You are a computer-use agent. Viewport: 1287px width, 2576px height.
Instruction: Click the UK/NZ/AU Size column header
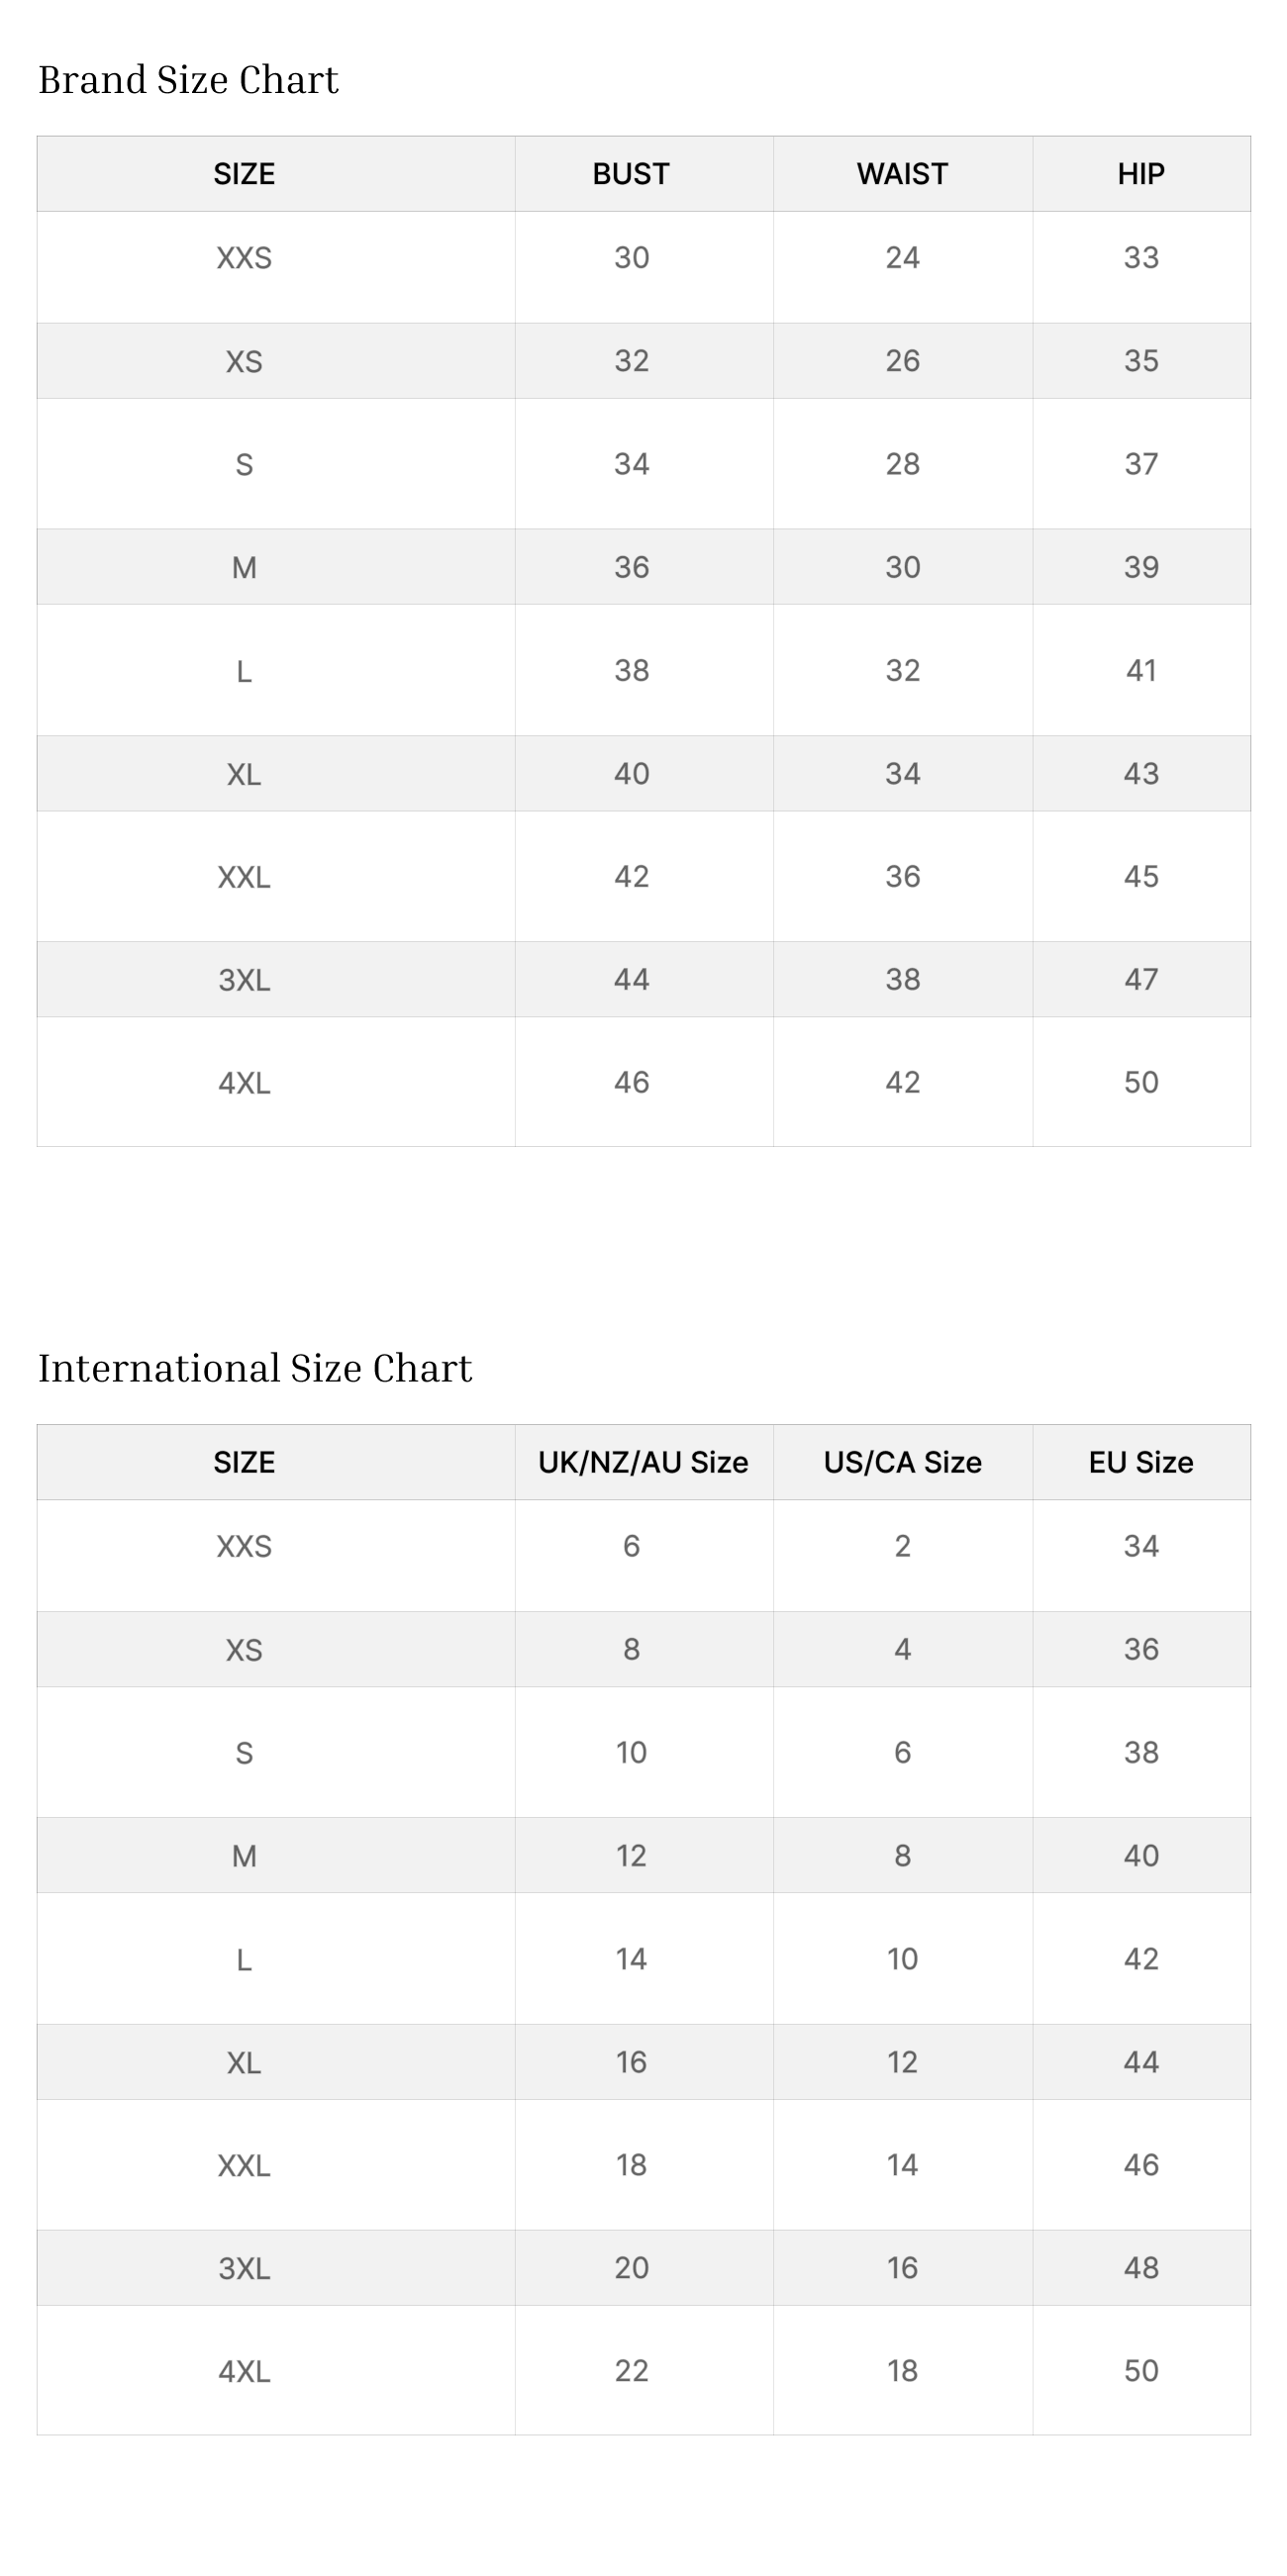pyautogui.click(x=643, y=1462)
